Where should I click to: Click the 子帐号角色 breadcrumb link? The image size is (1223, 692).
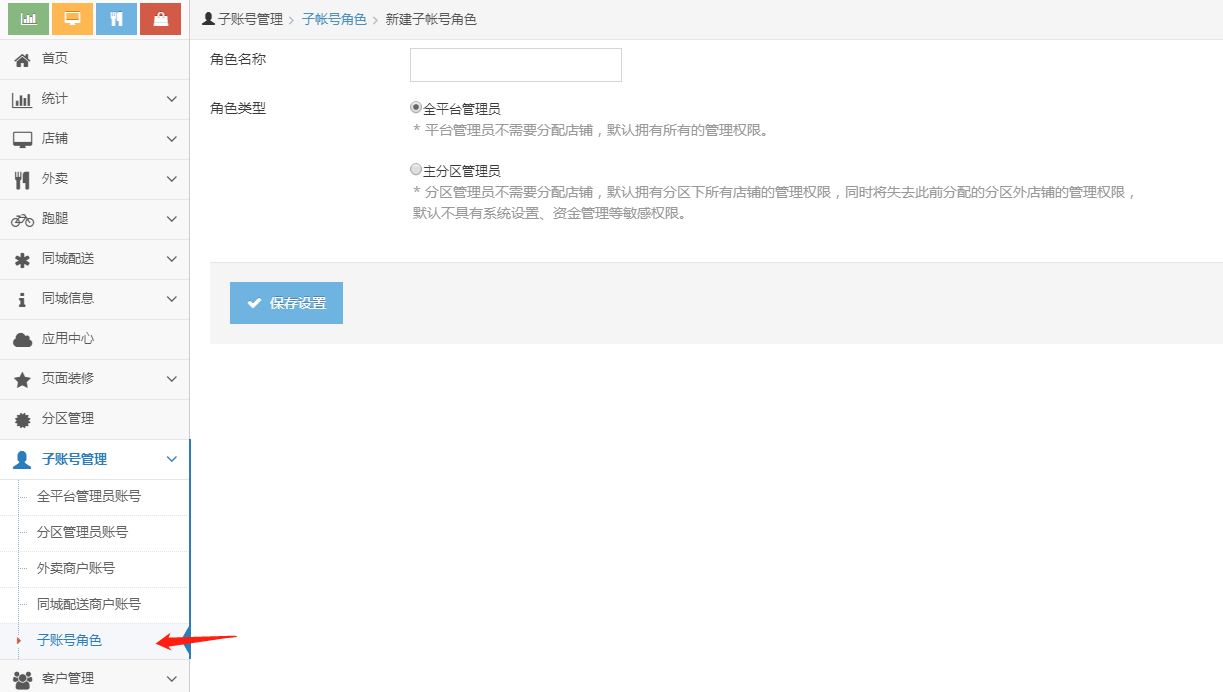[x=334, y=19]
